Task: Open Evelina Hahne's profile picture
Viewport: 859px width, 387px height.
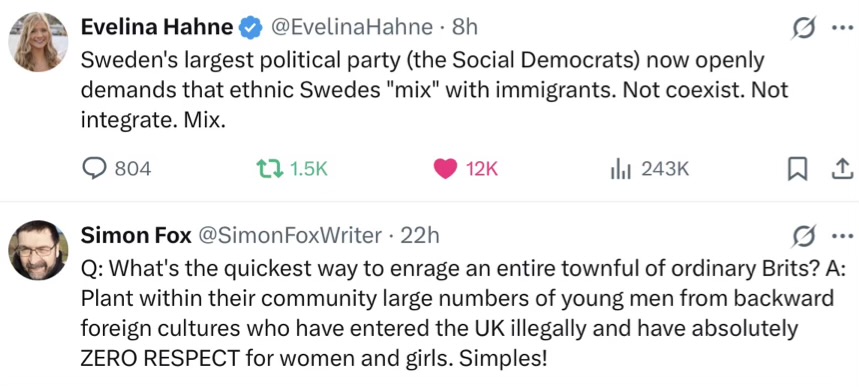Action: click(38, 42)
